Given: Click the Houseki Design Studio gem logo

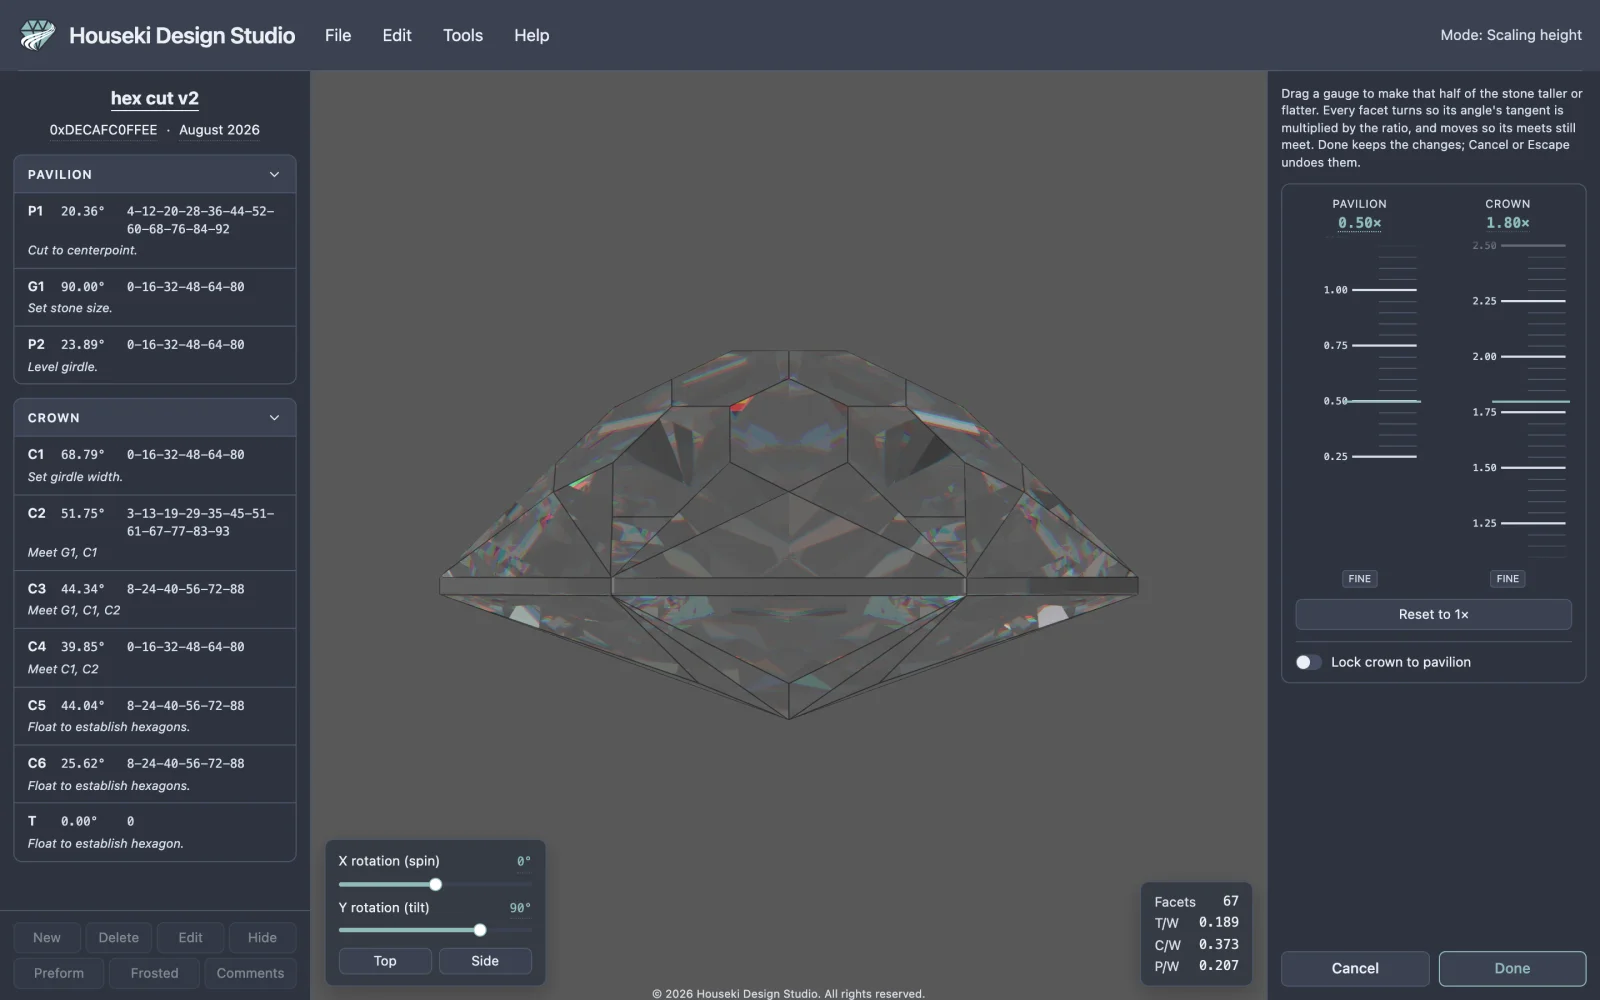Looking at the screenshot, I should tap(38, 35).
